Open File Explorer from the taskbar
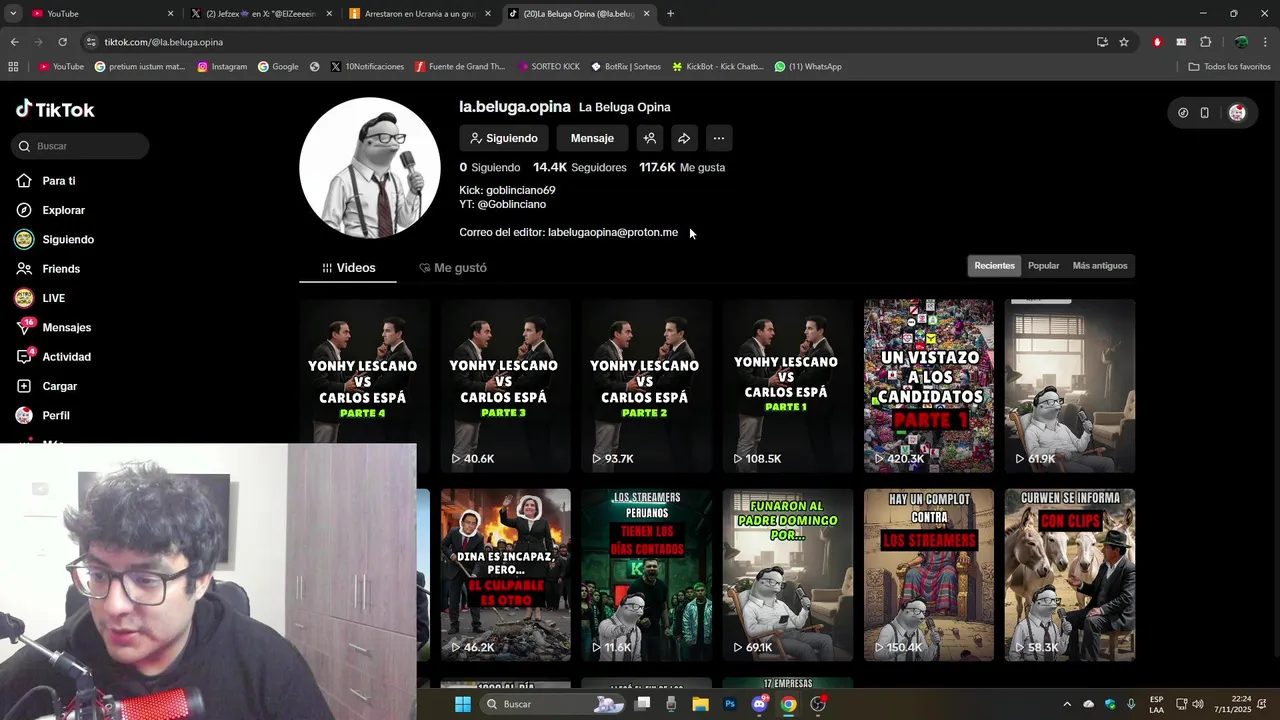 pos(700,704)
